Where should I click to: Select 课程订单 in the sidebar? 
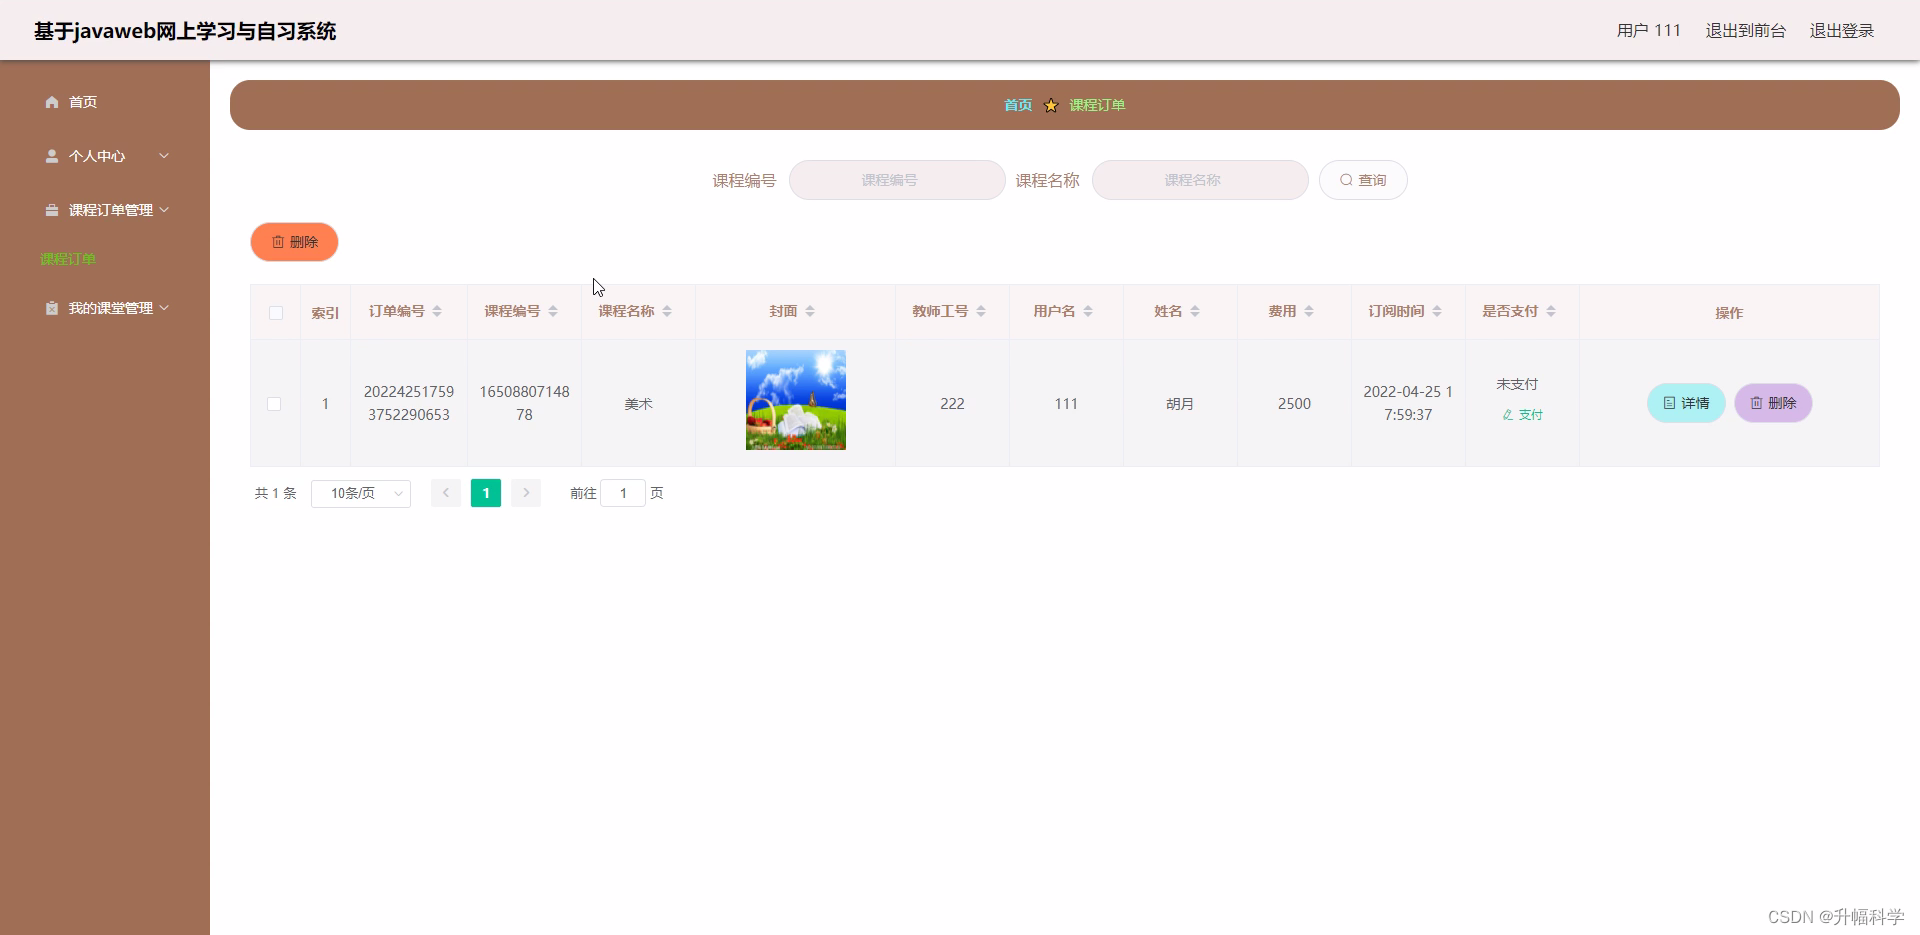tap(67, 259)
